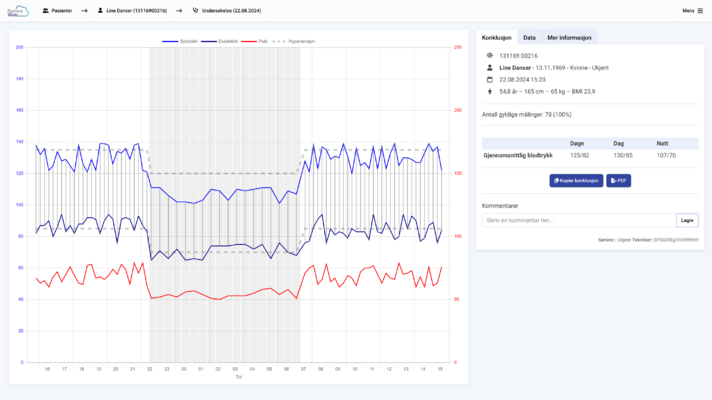
Task: Download the report with the PDF button
Action: click(x=618, y=181)
